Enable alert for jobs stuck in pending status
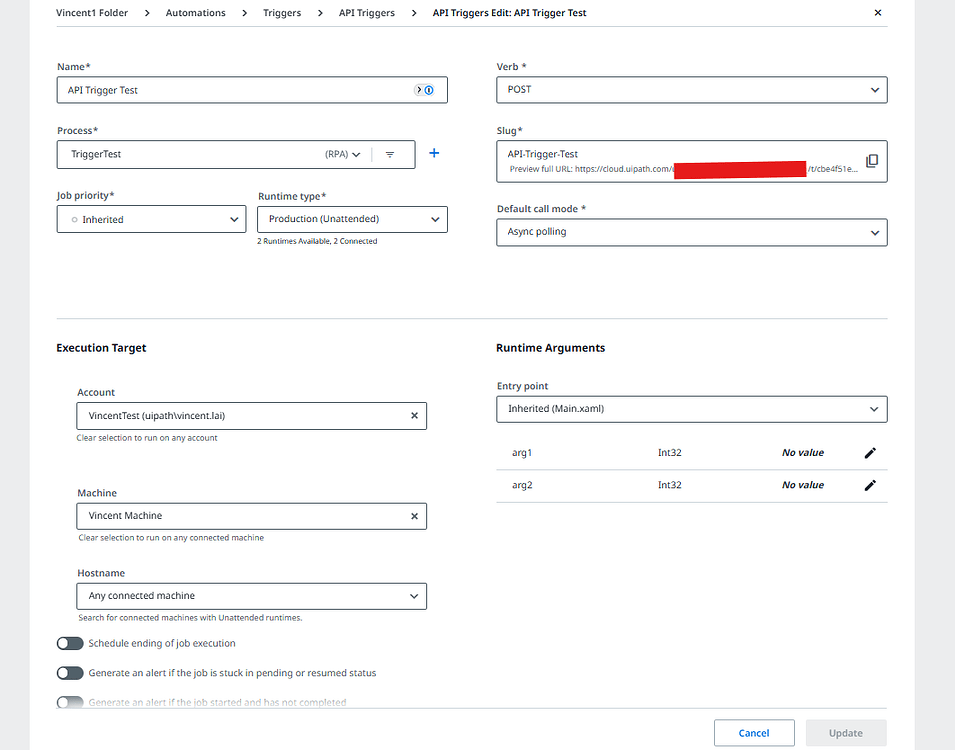 [70, 673]
